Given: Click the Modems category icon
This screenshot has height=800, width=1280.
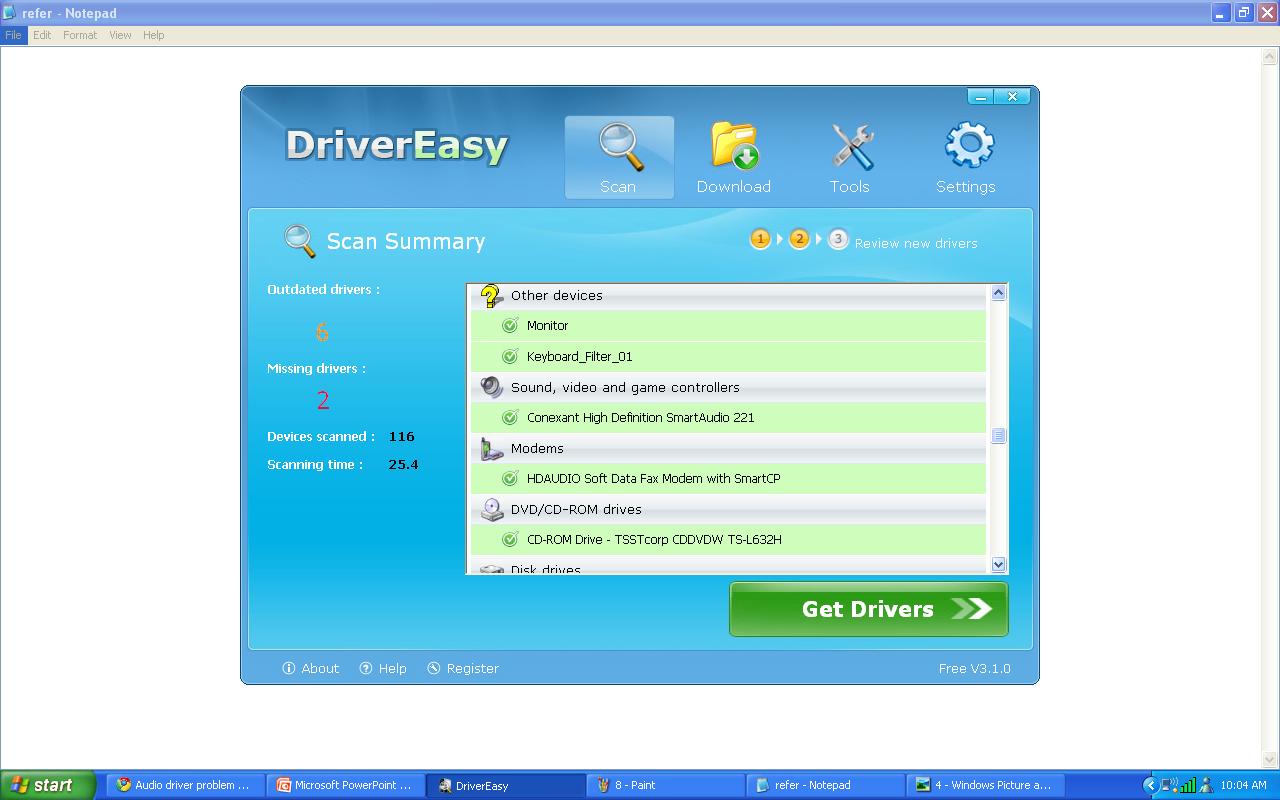Looking at the screenshot, I should tap(491, 448).
